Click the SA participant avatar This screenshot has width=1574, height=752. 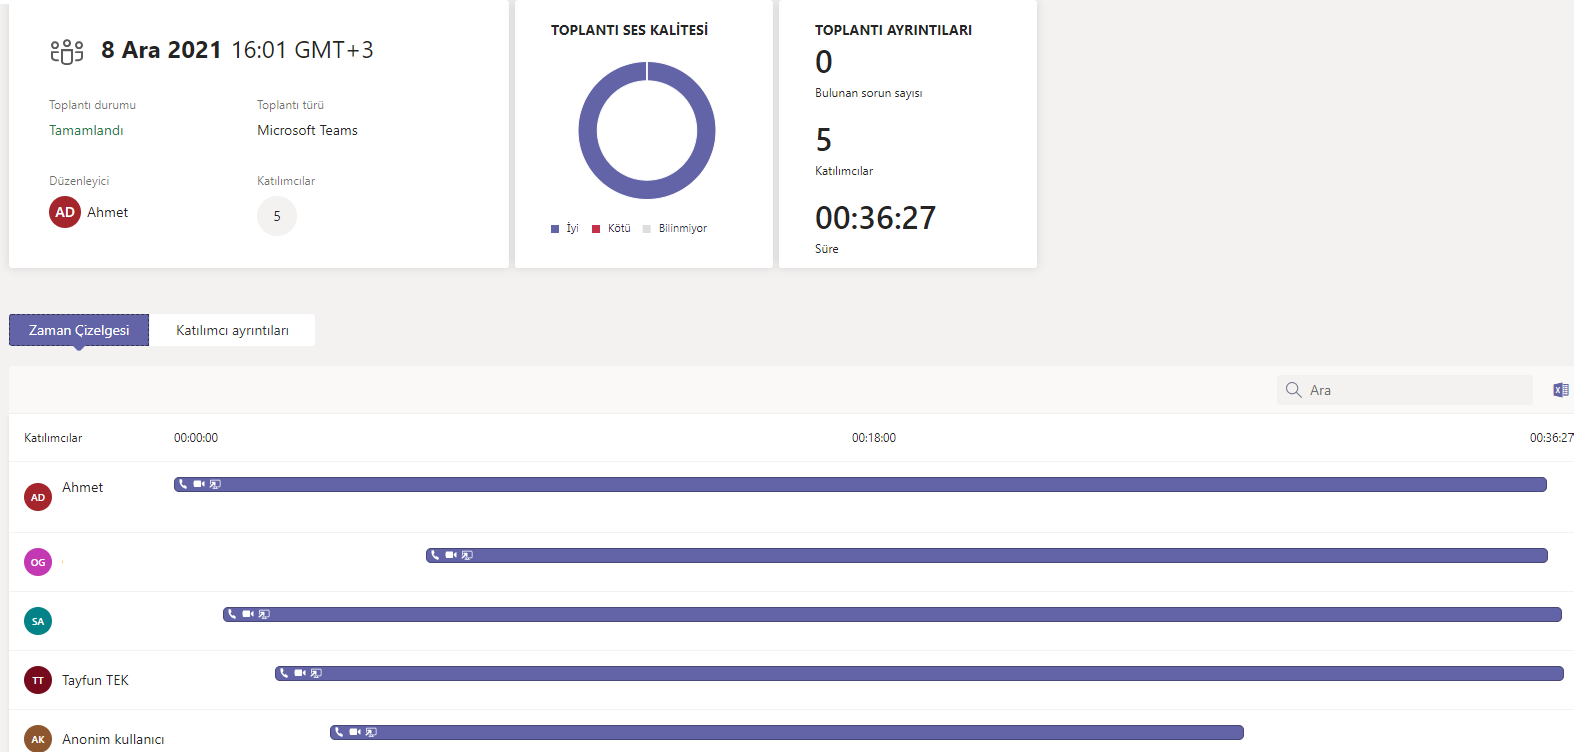click(38, 621)
